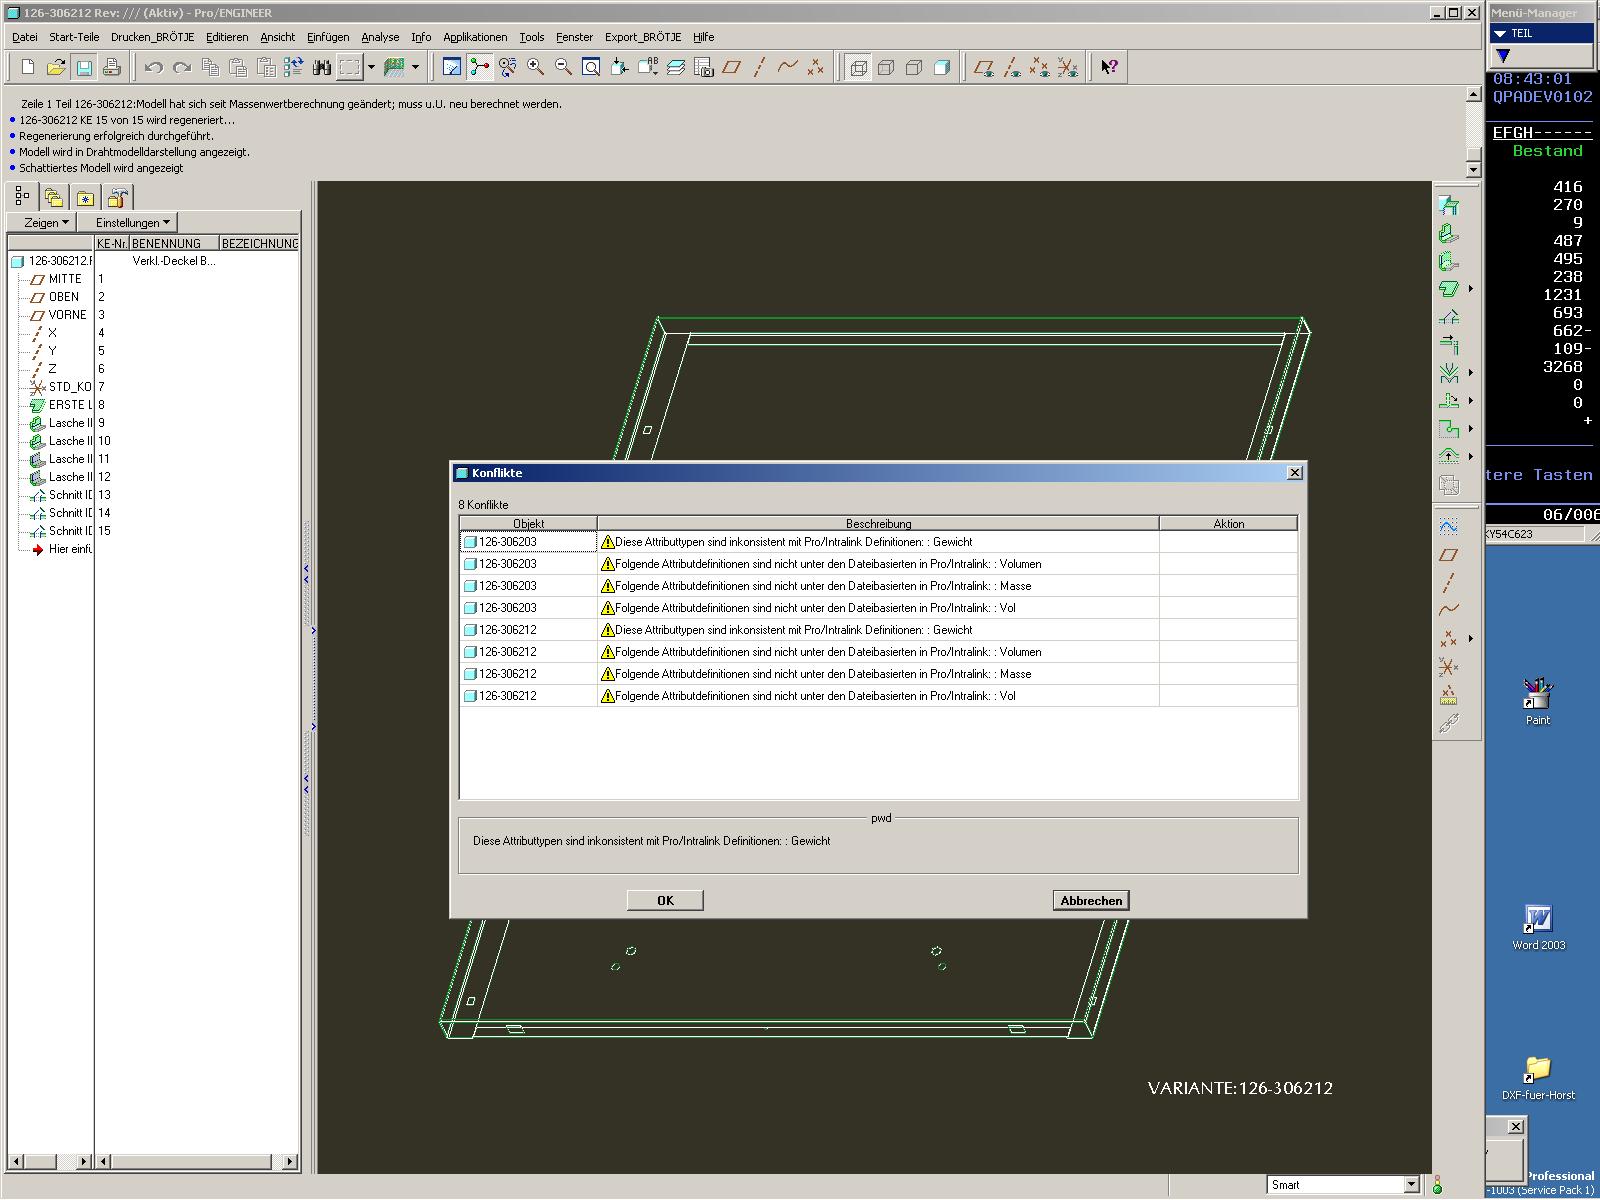Confirm the conflicts with OK

point(664,900)
